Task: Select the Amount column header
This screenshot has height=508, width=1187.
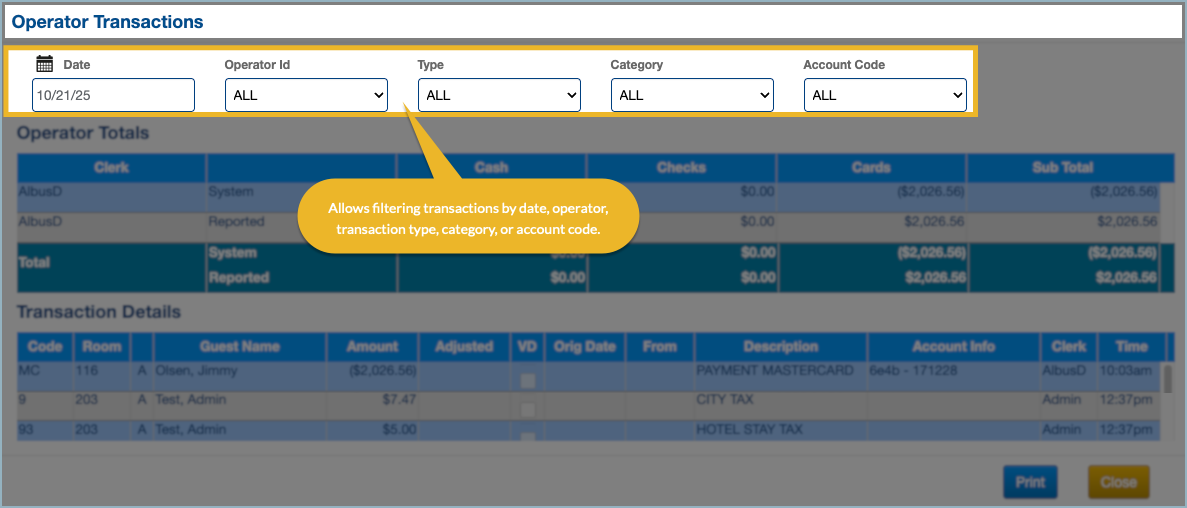Action: [x=372, y=347]
